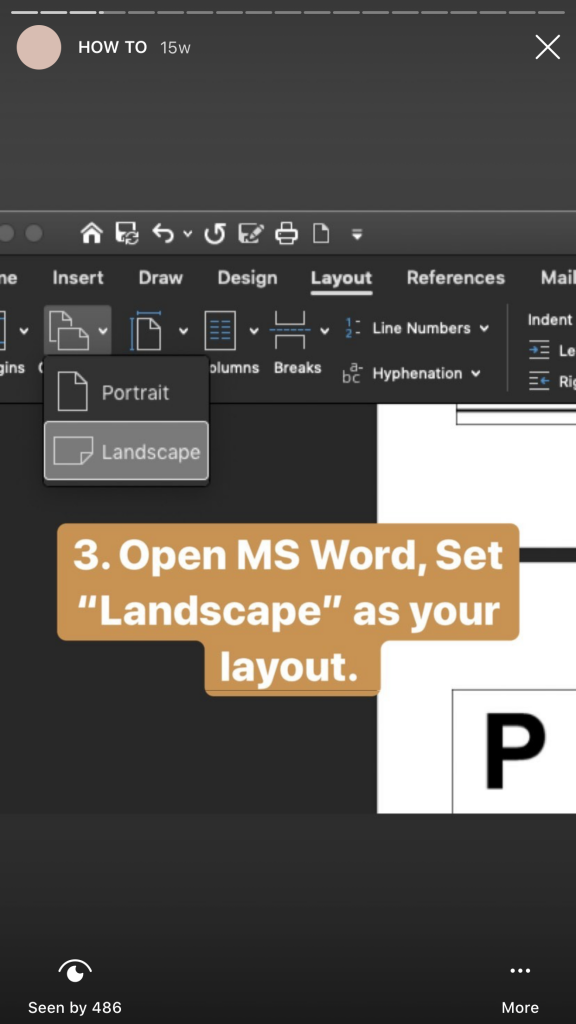Click the Size page icon
This screenshot has width=576, height=1024.
[146, 330]
